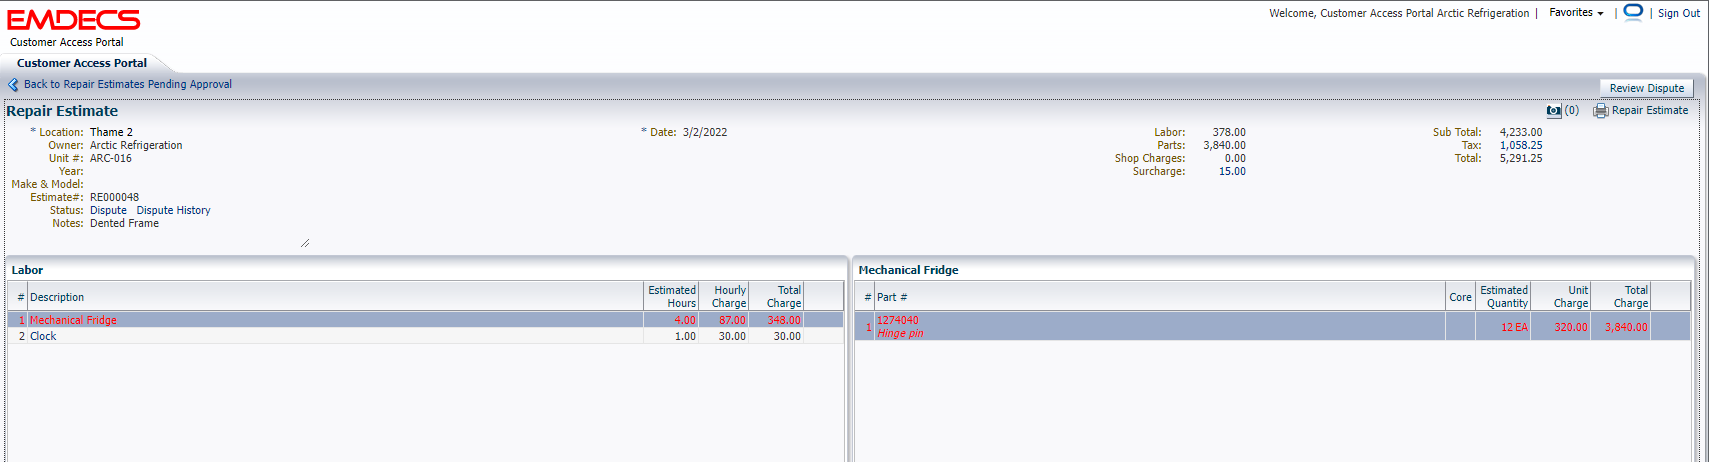Grab the Notes field resize handle
Viewport: 1709px width, 462px height.
click(305, 243)
